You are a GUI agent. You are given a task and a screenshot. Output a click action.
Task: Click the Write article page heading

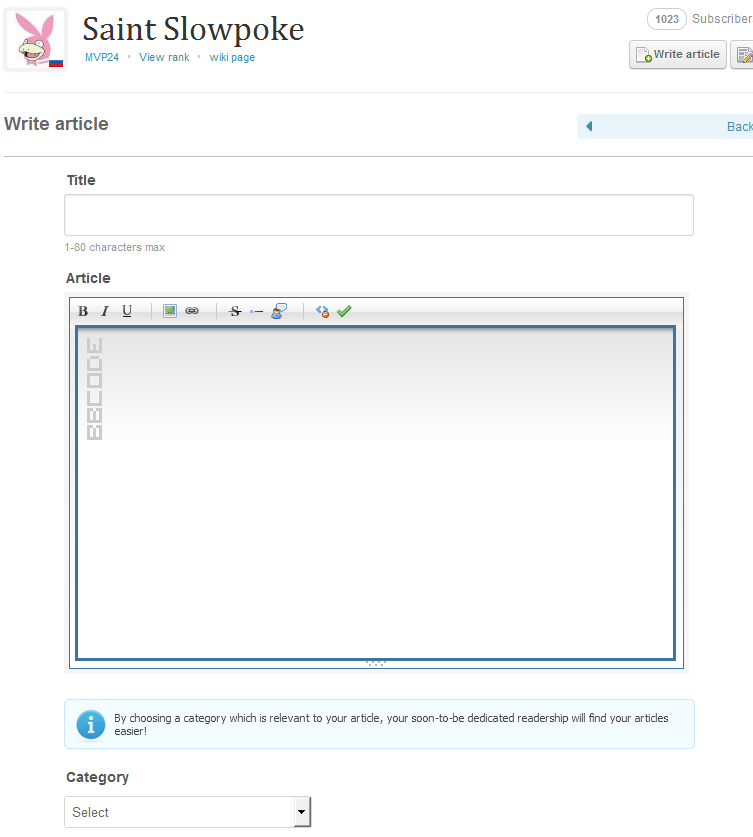[57, 124]
